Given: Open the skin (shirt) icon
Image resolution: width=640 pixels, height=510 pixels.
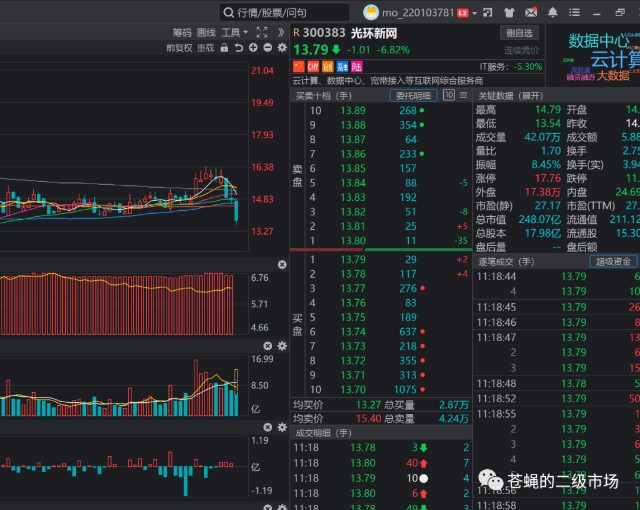Looking at the screenshot, I should pos(509,13).
